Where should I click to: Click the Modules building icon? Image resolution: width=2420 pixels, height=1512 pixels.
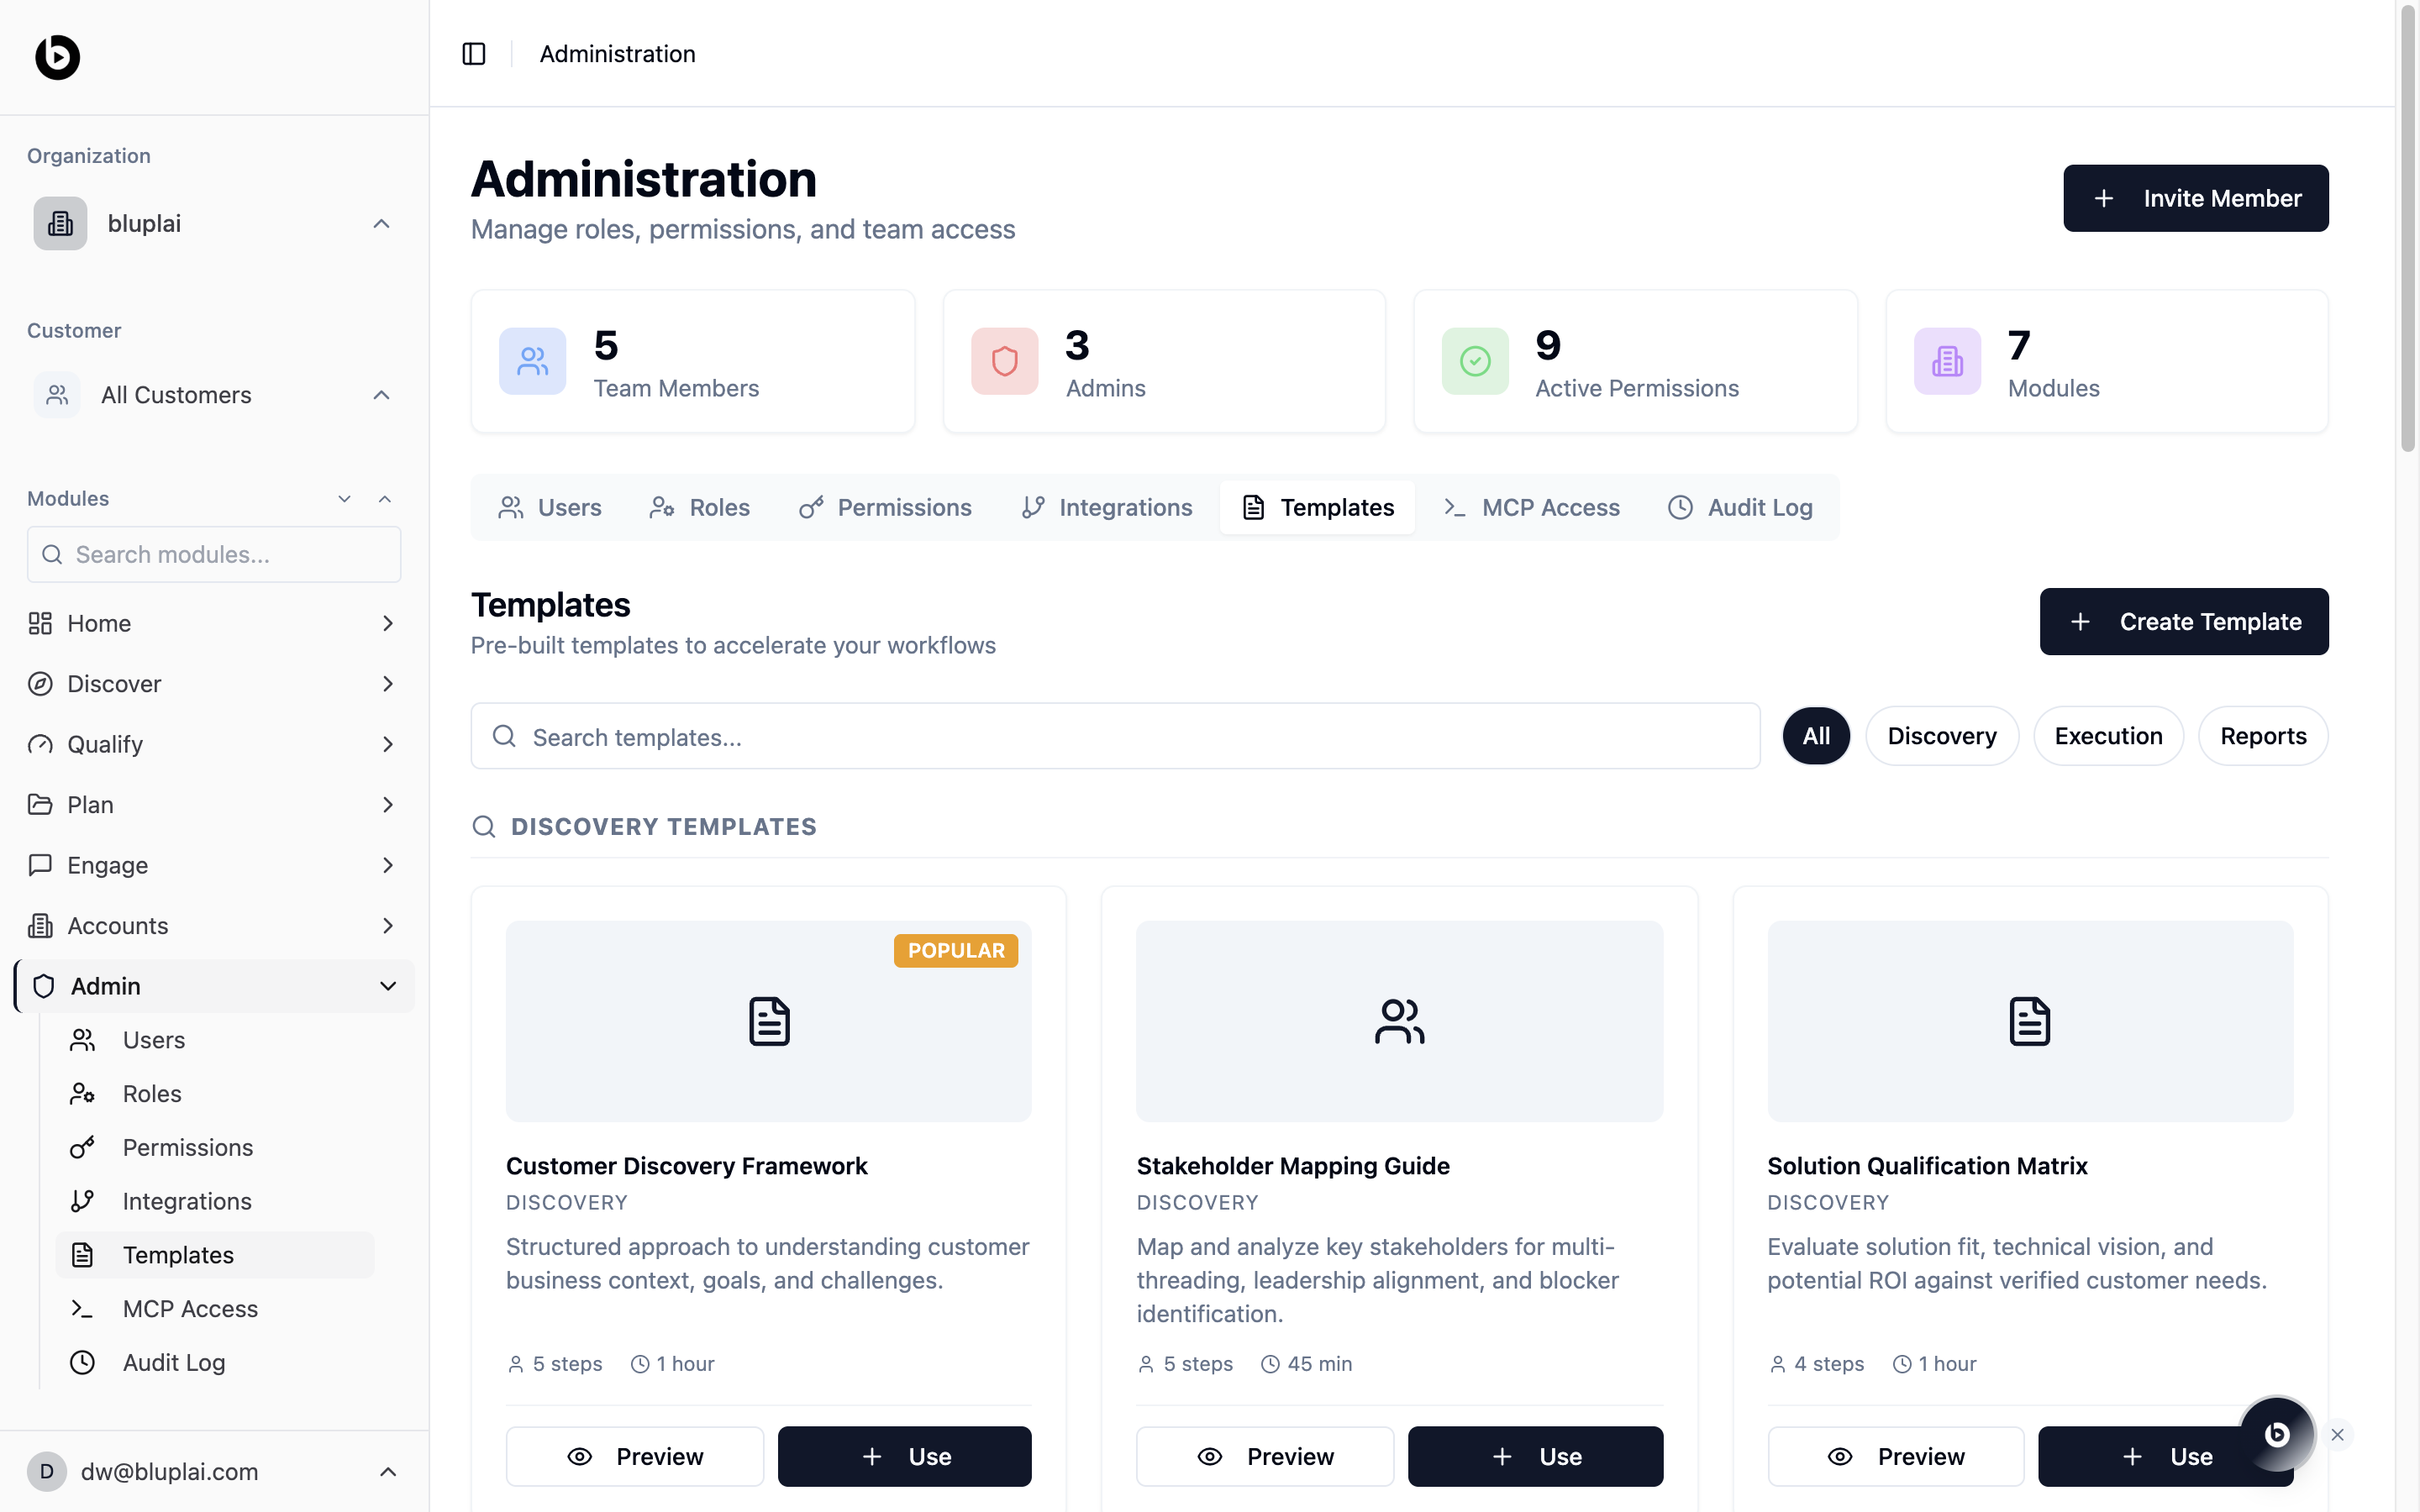tap(1947, 361)
